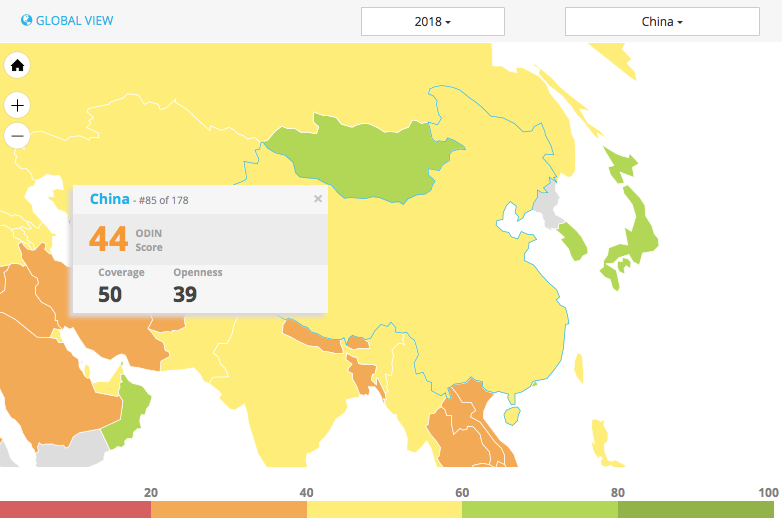Click the globe icon beside Global View
Viewport: 782px width, 518px height.
coord(27,20)
